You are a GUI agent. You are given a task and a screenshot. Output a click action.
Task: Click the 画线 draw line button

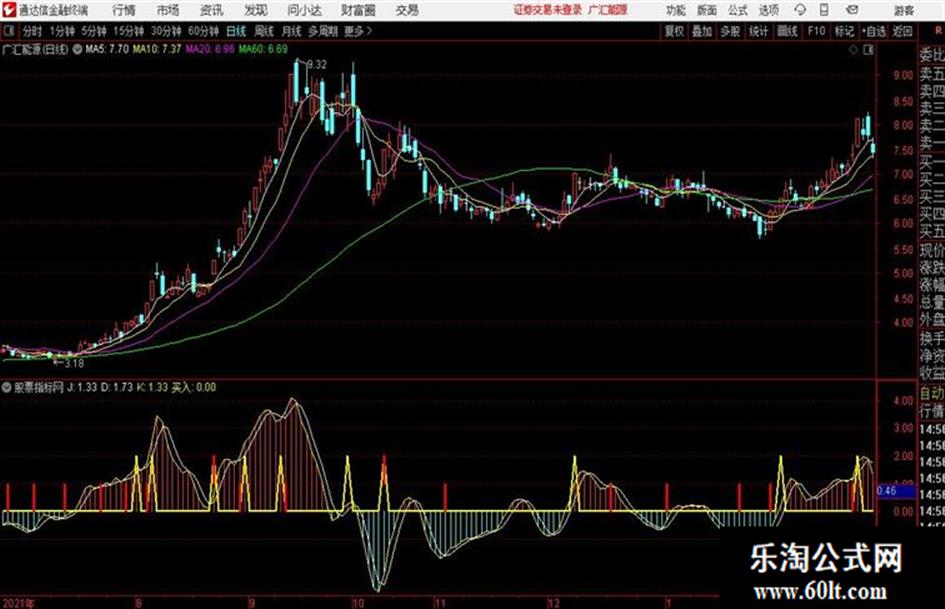tap(787, 31)
